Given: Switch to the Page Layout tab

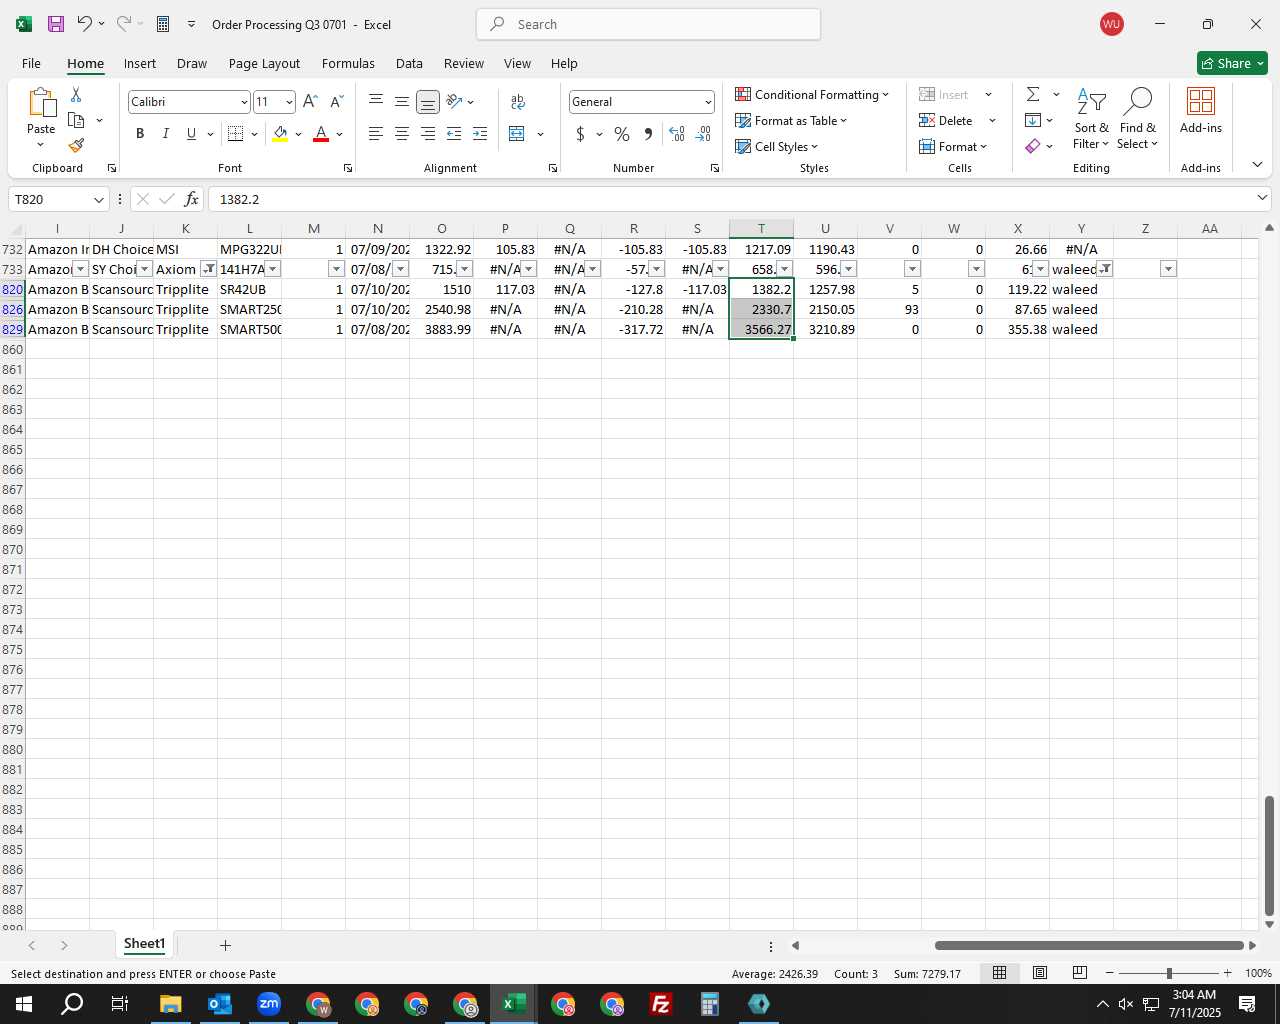Looking at the screenshot, I should coord(264,63).
